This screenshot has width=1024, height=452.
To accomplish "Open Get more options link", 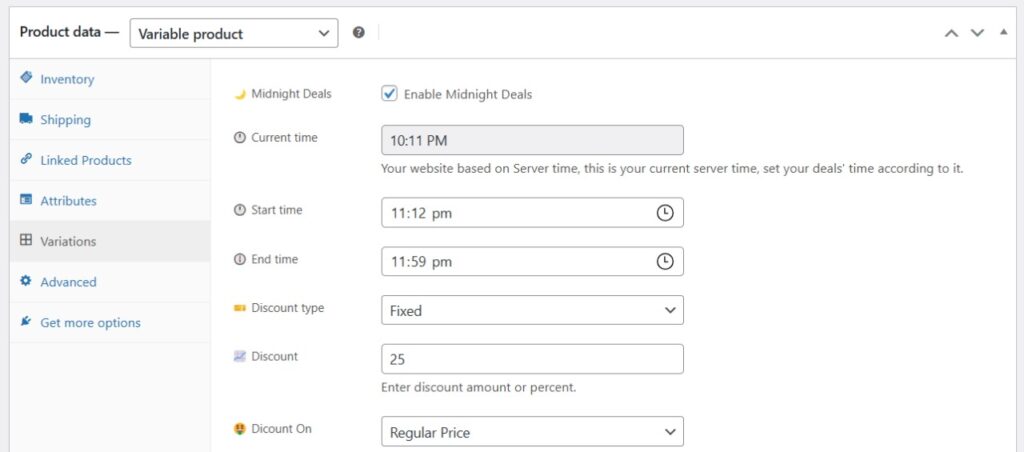I will [x=90, y=323].
